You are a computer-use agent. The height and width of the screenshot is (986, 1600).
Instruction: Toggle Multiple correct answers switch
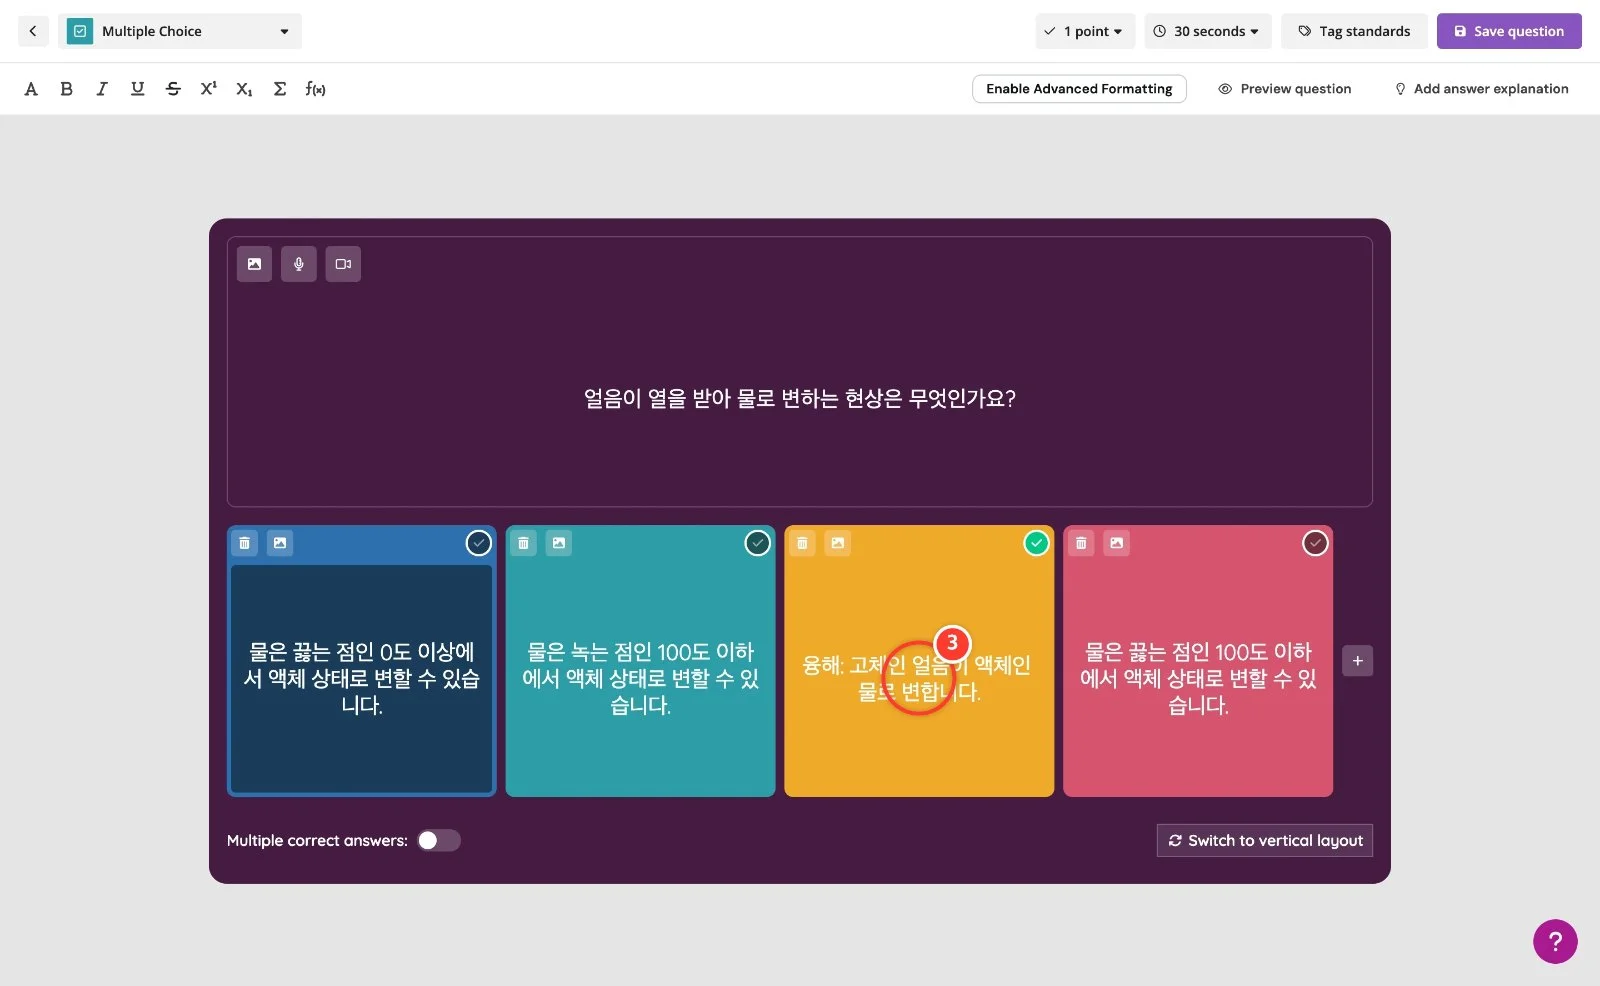click(x=438, y=841)
